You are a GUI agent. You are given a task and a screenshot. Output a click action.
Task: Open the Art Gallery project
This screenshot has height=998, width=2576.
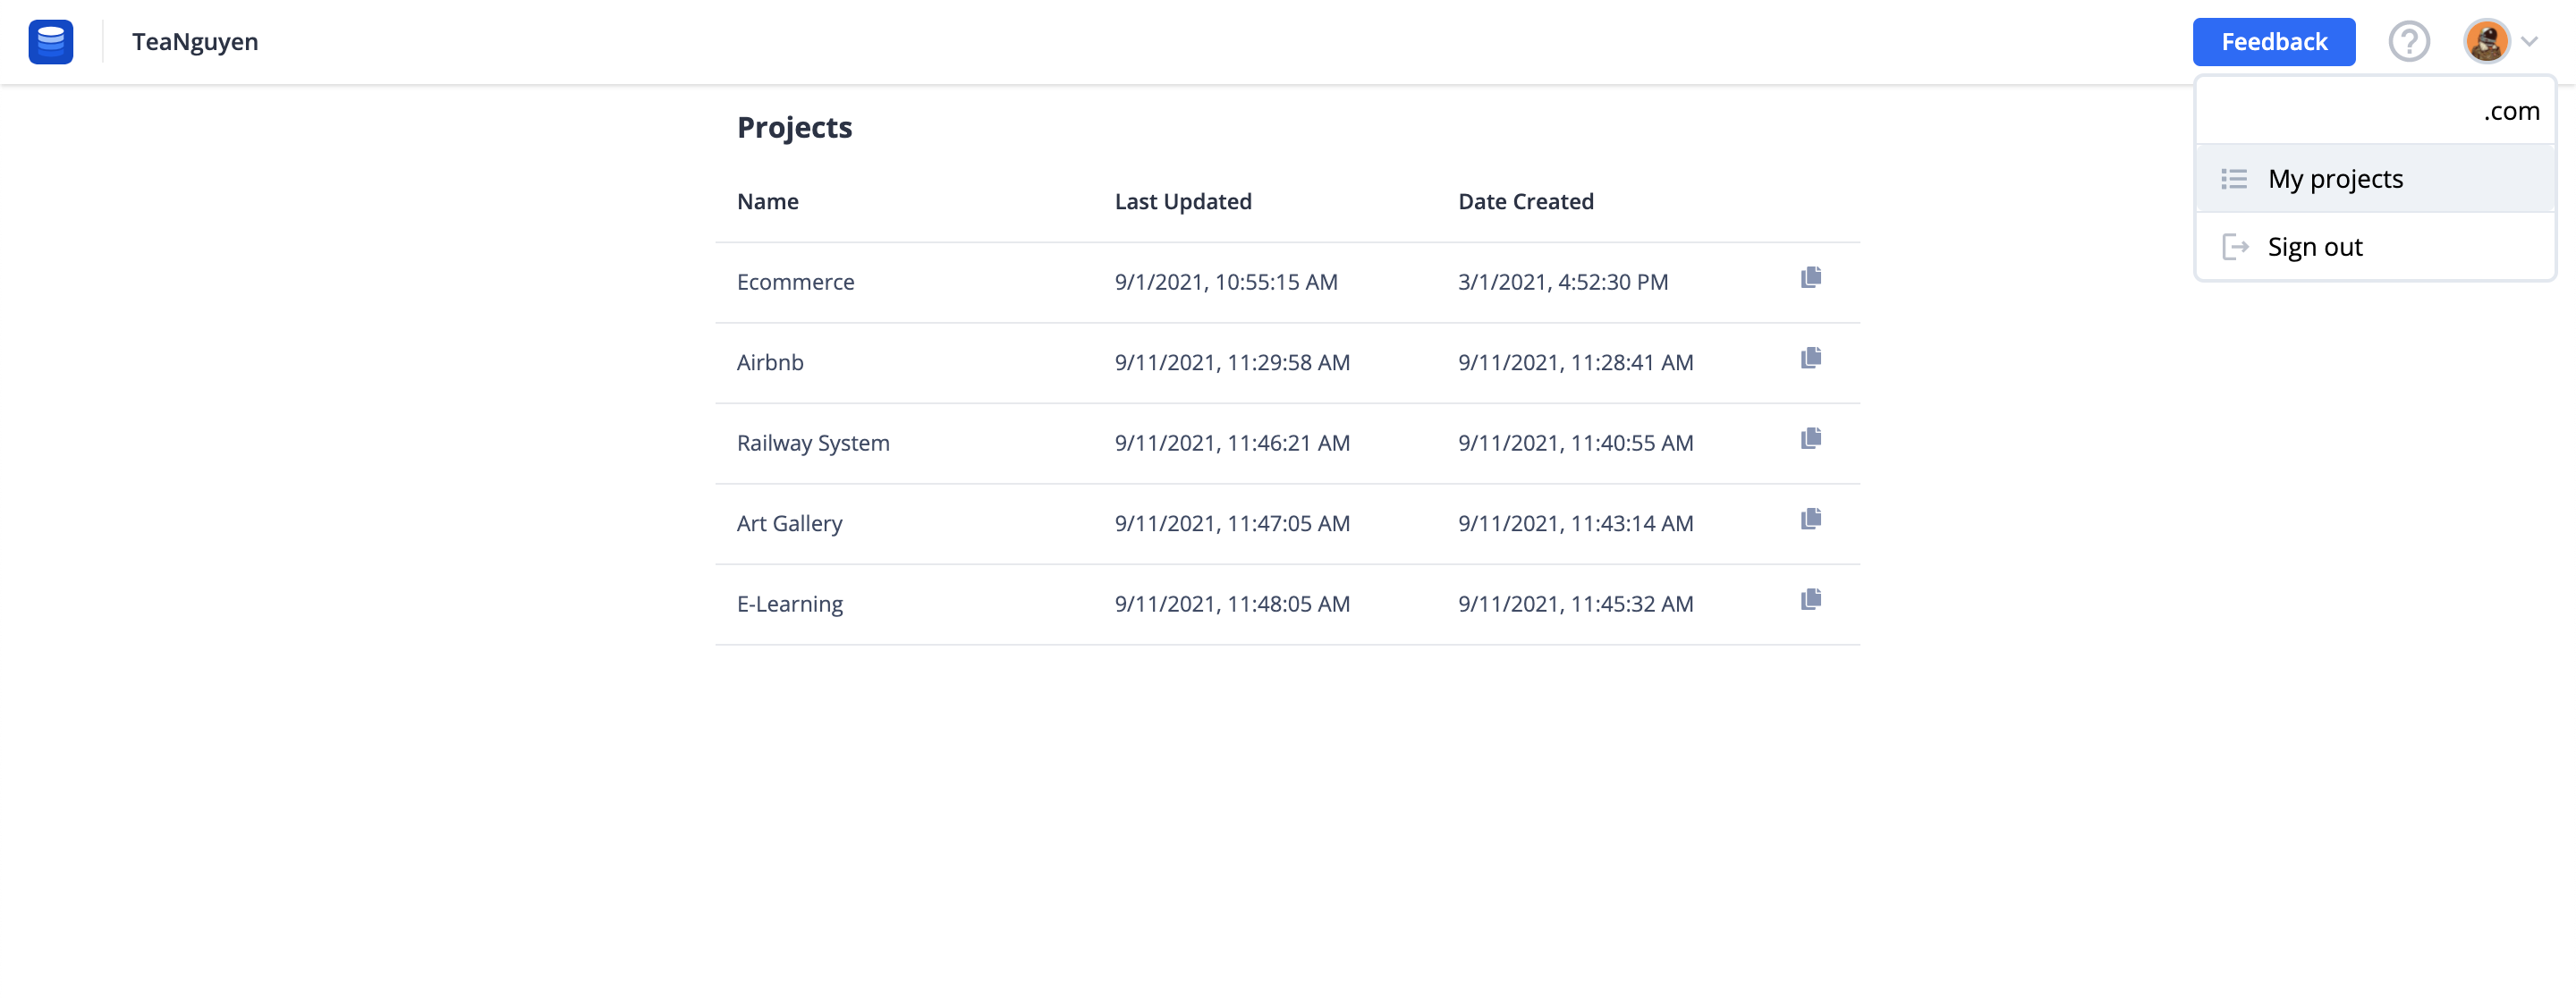tap(789, 524)
